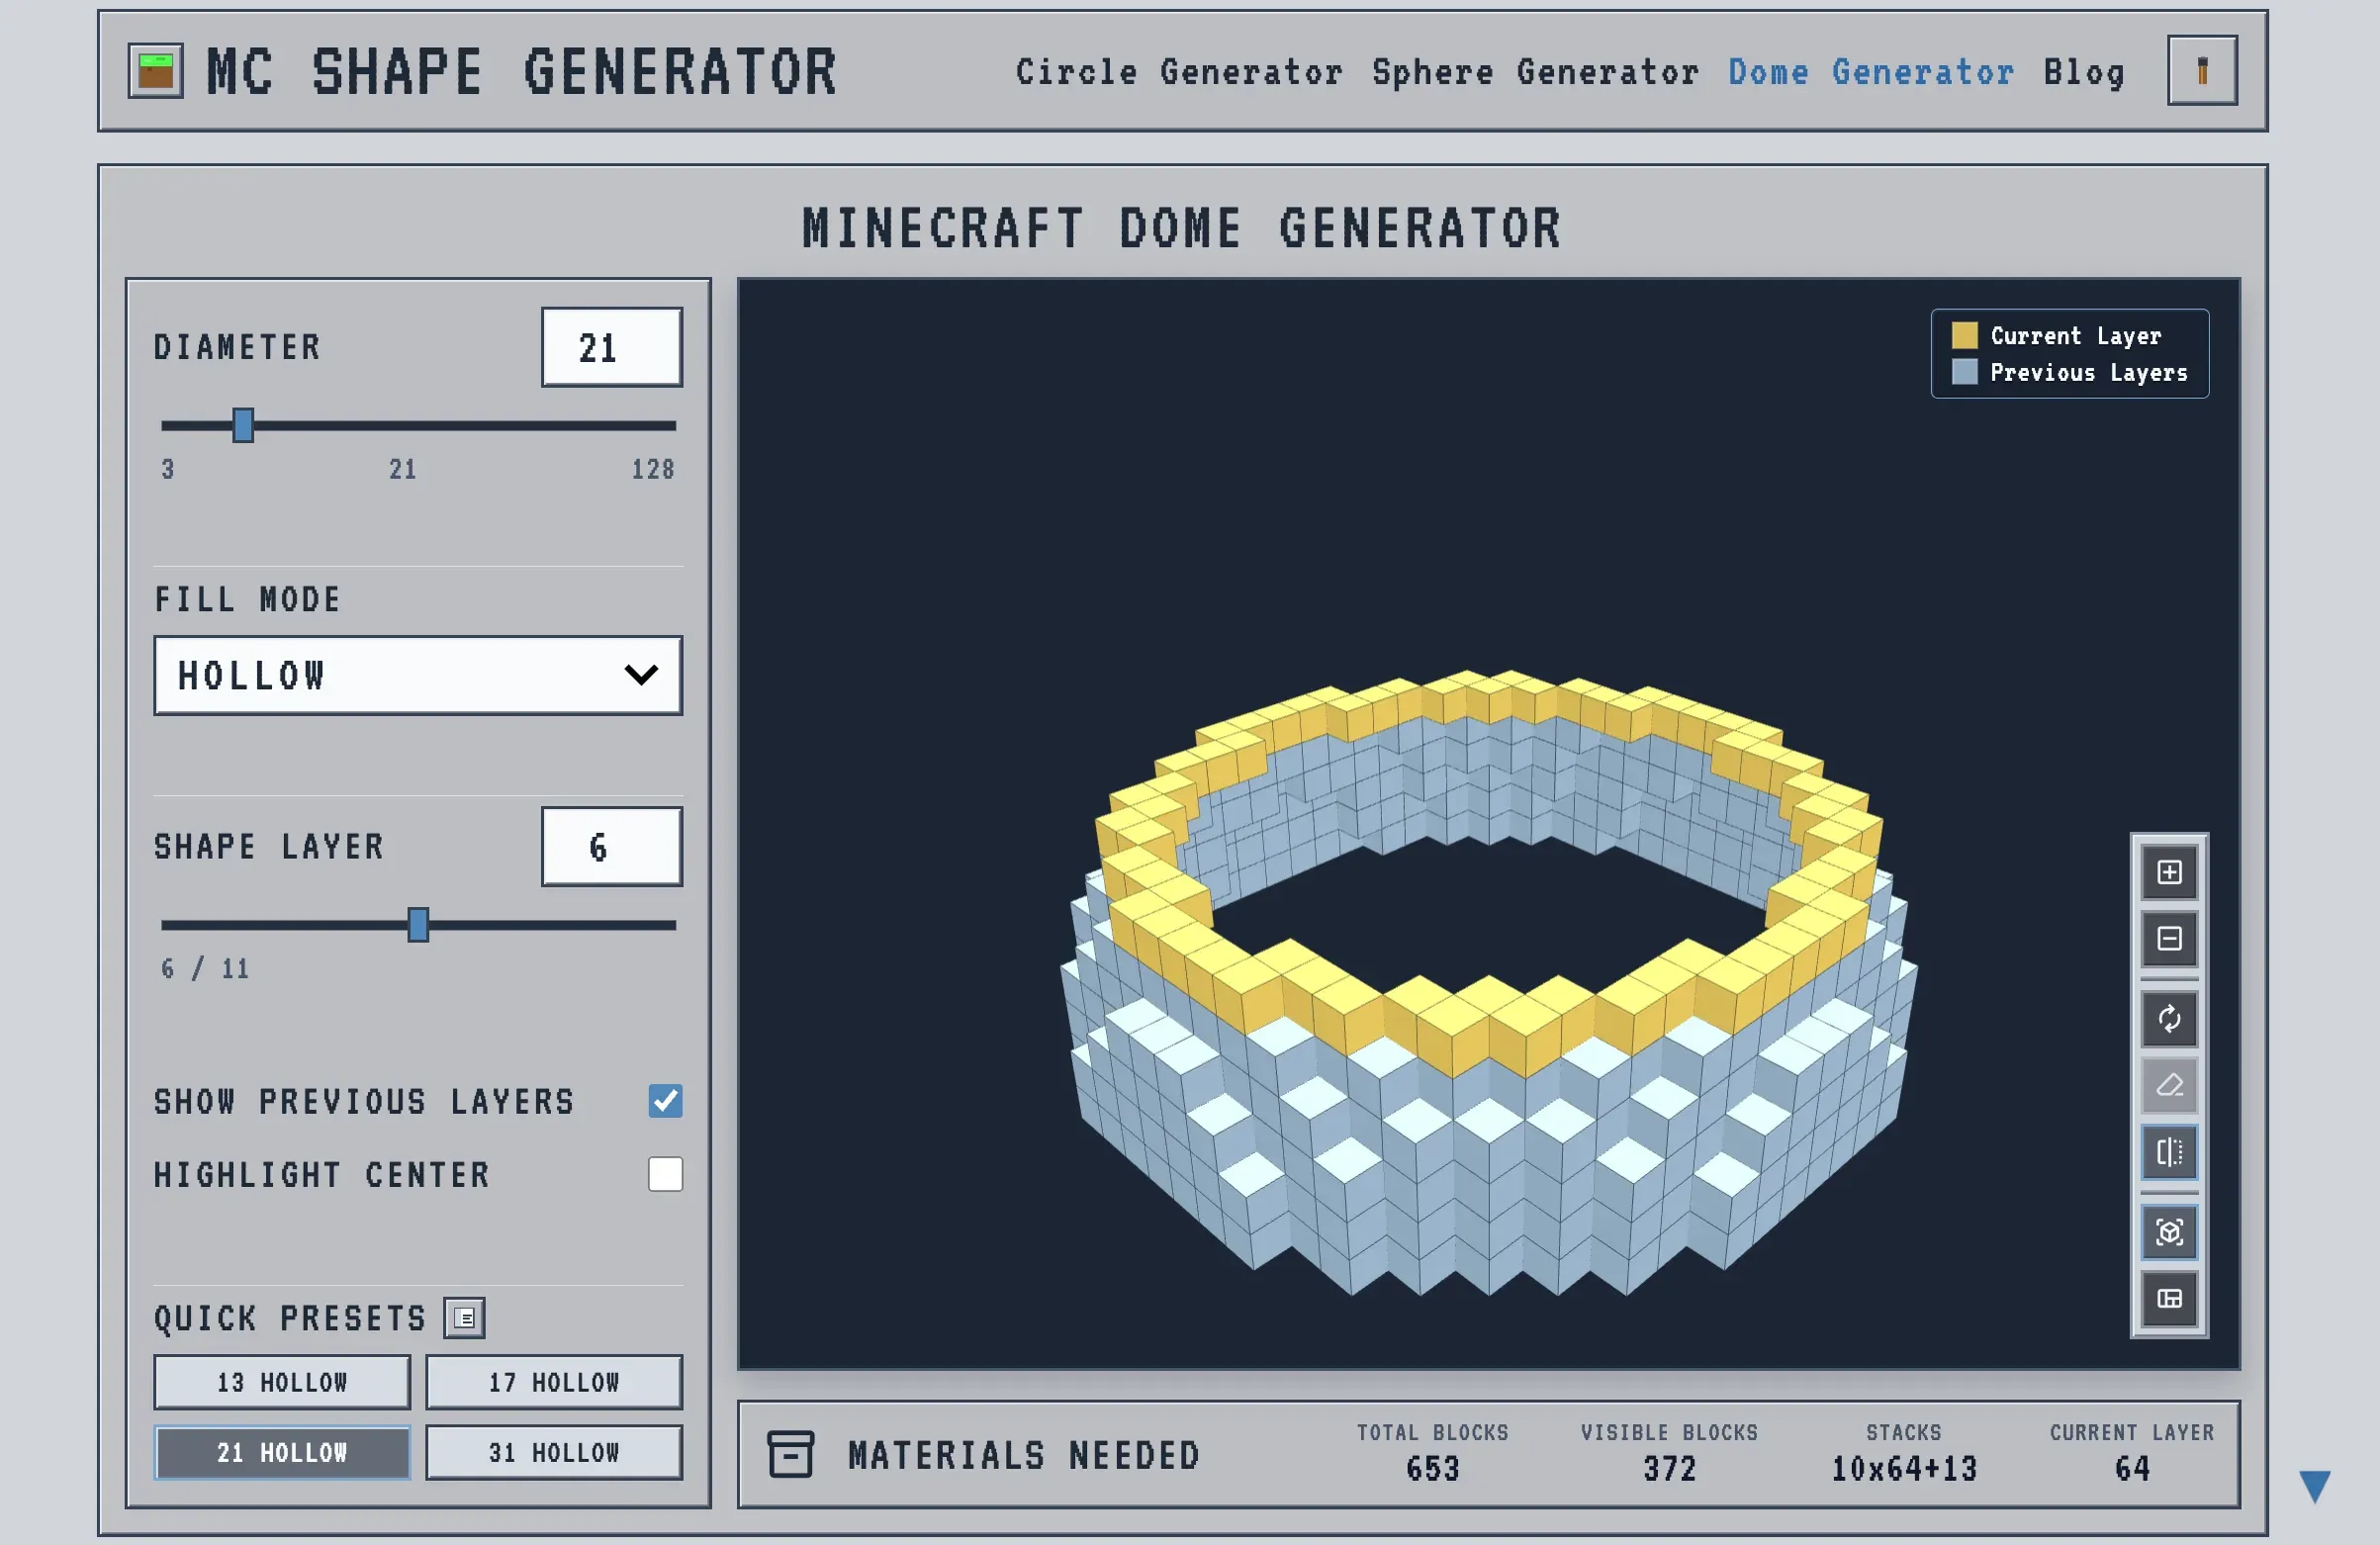
Task: Click the blue Previous Layers swatch
Action: tap(1964, 372)
